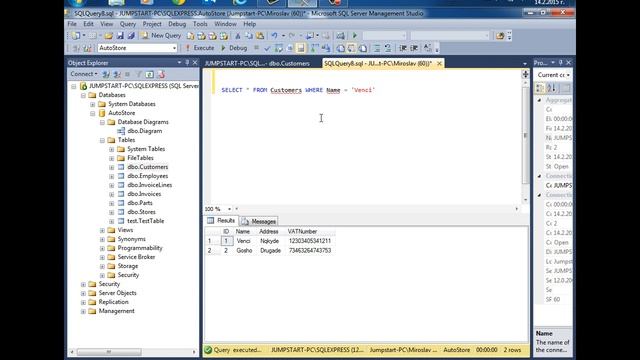Click the New Query toolbar button

coord(161,36)
